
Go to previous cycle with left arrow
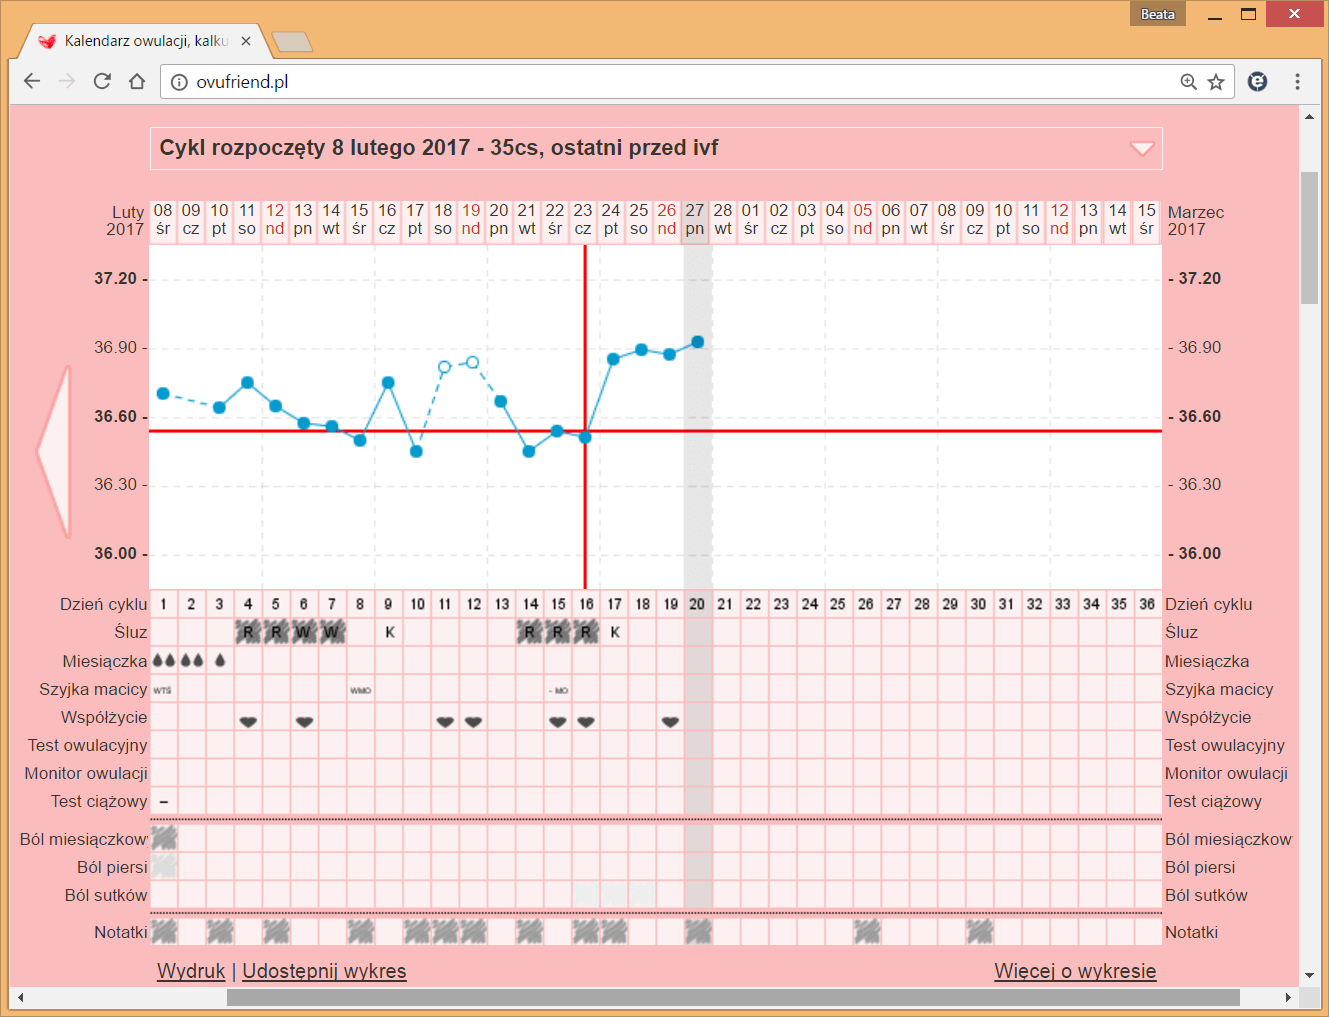coord(55,452)
